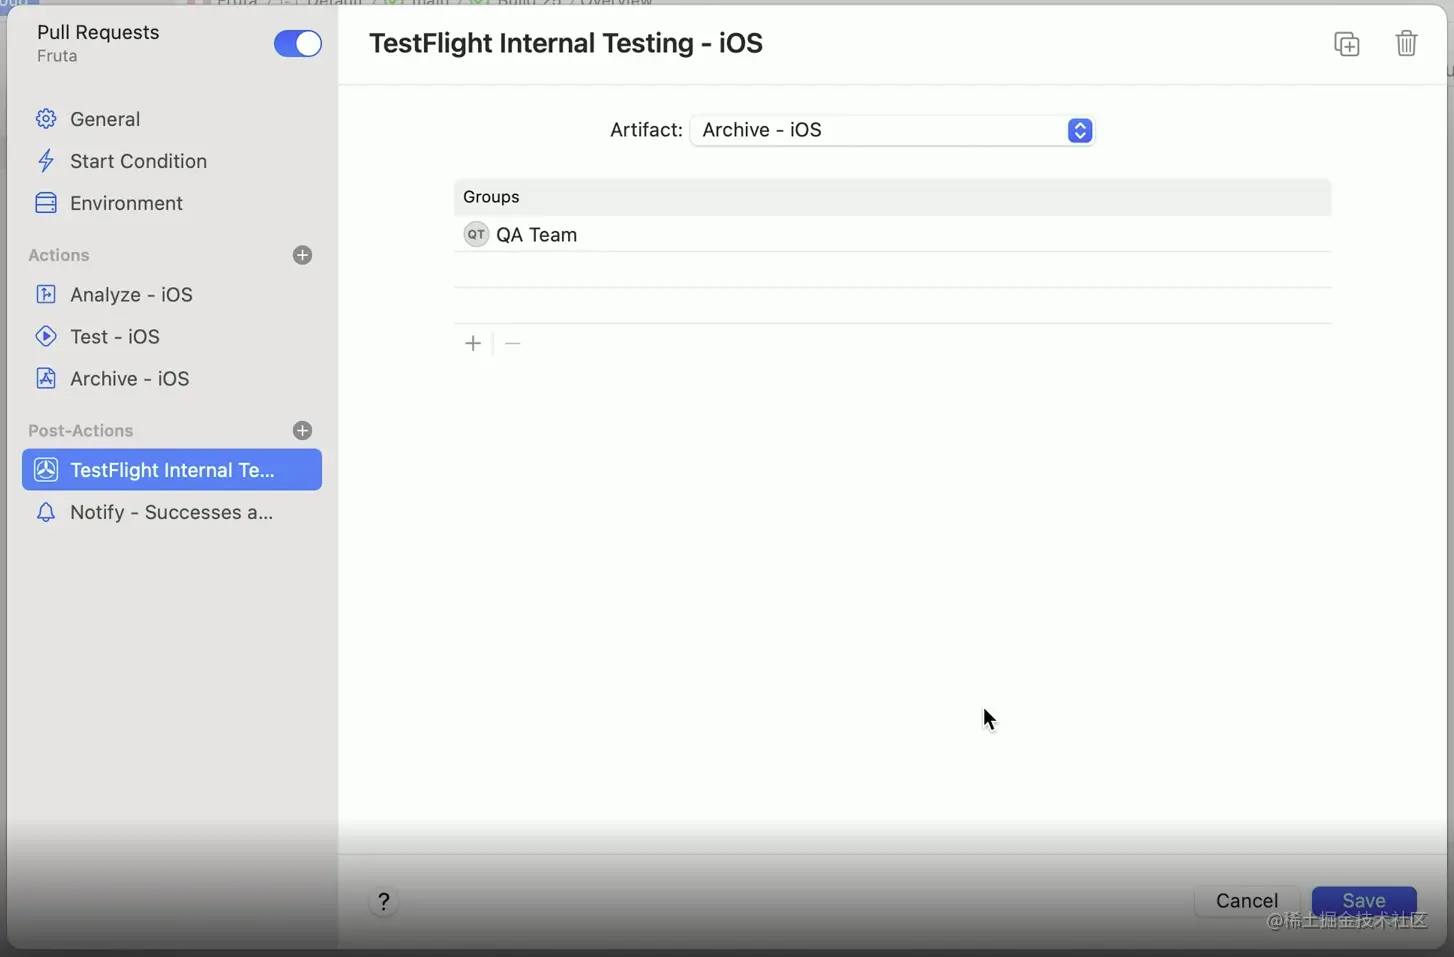This screenshot has width=1454, height=957.
Task: Click the Groups column header
Action: click(x=892, y=197)
